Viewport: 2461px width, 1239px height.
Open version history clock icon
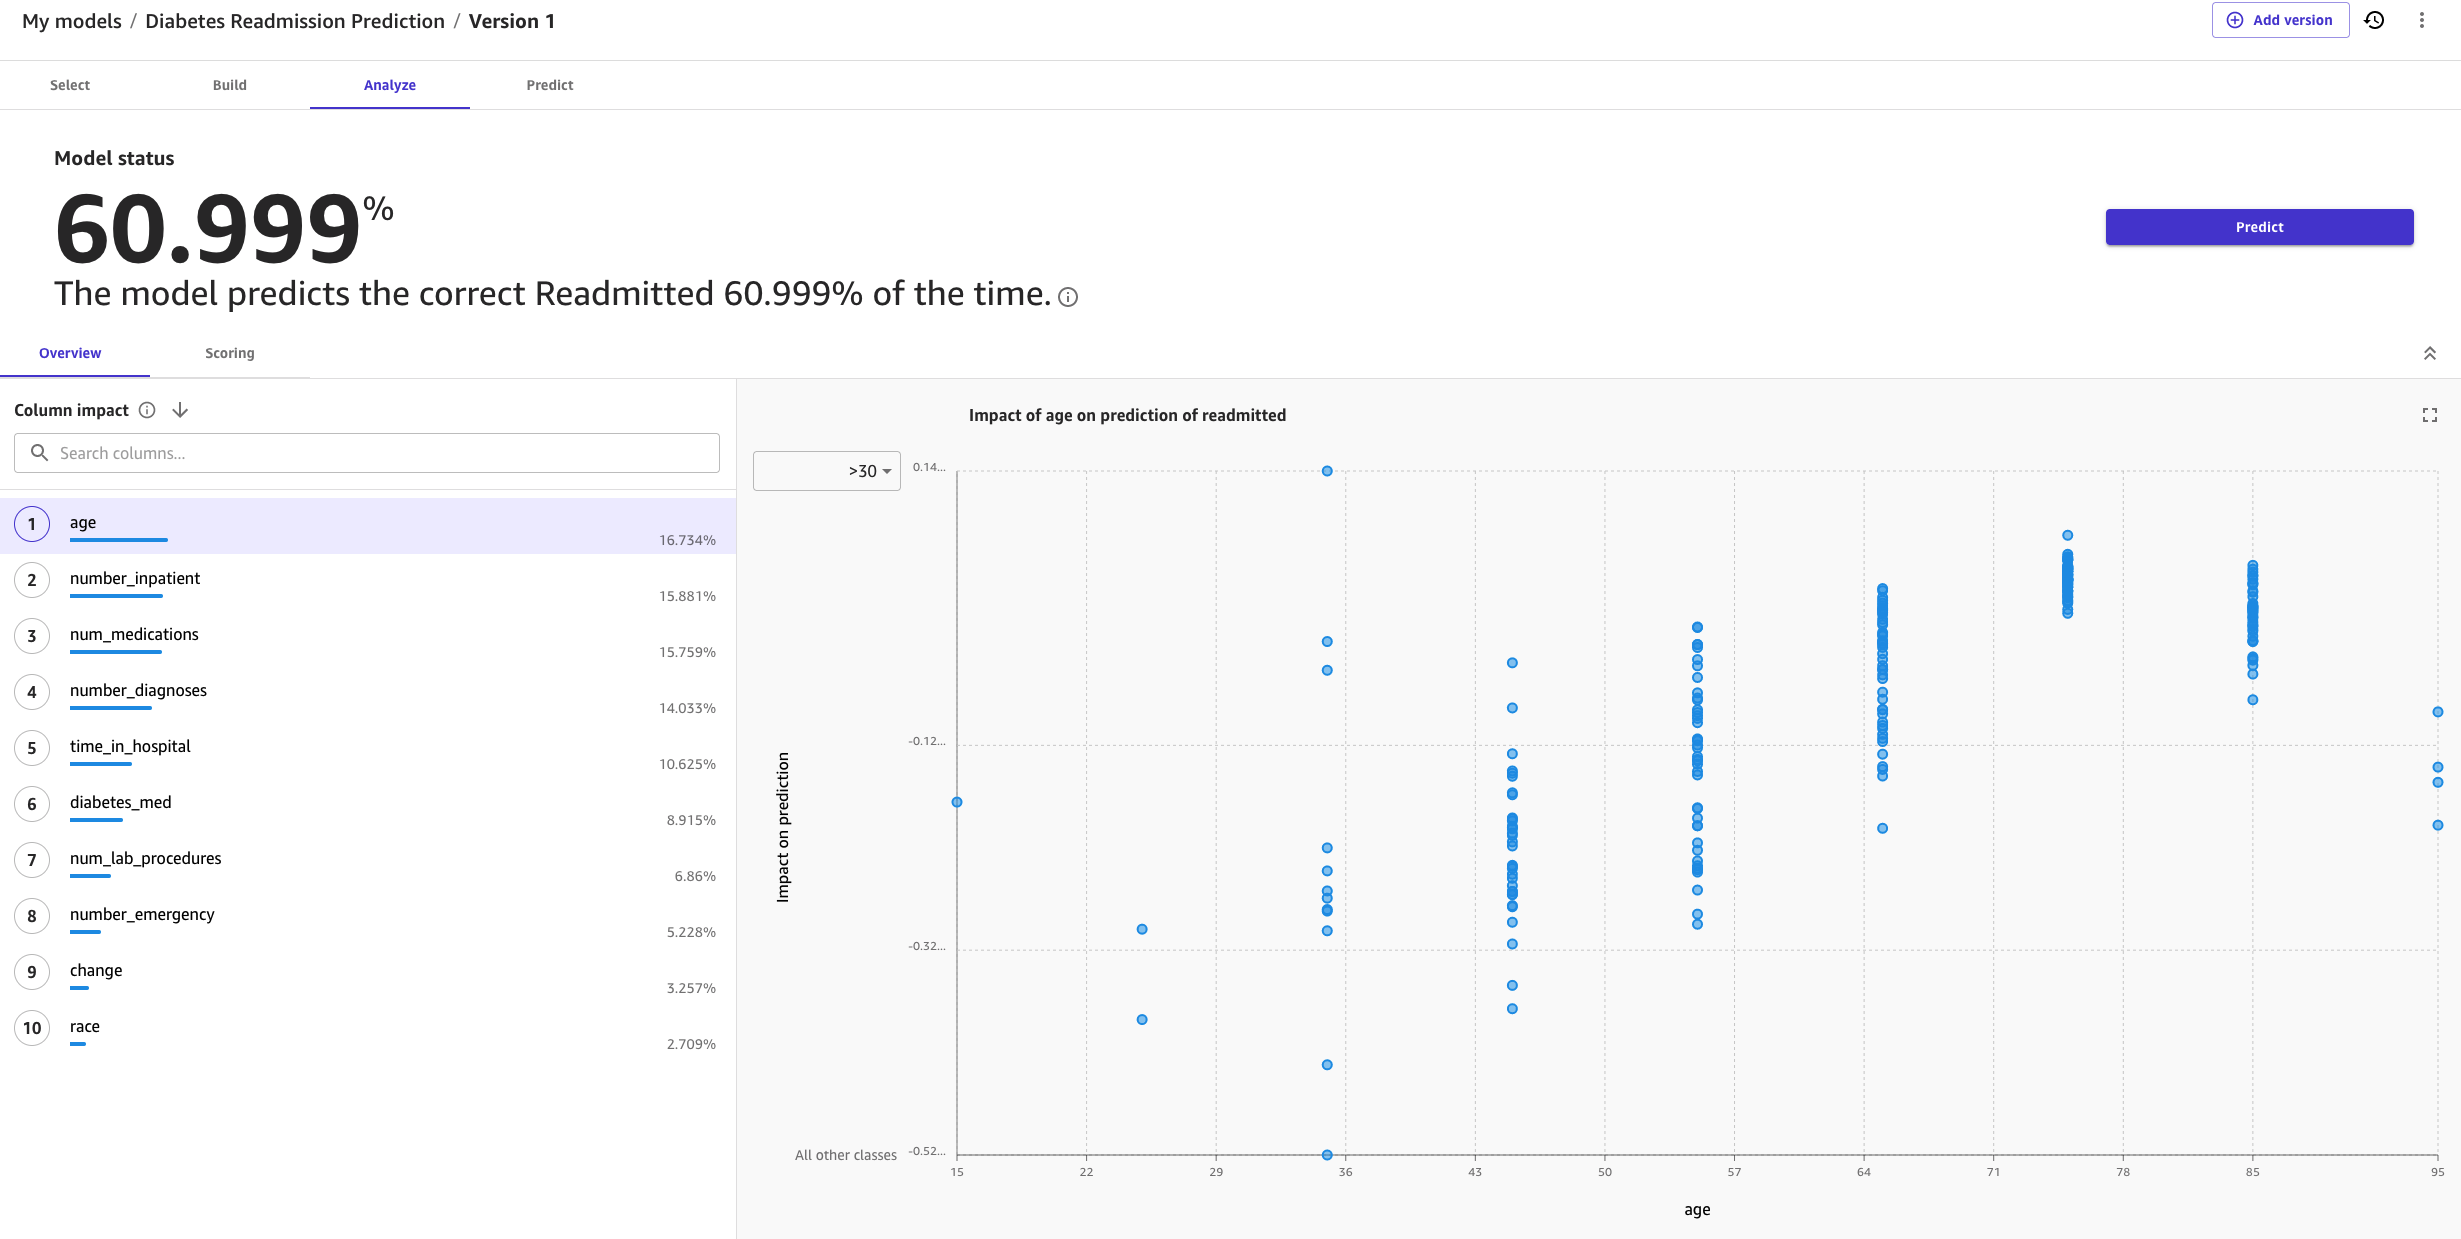click(2375, 20)
